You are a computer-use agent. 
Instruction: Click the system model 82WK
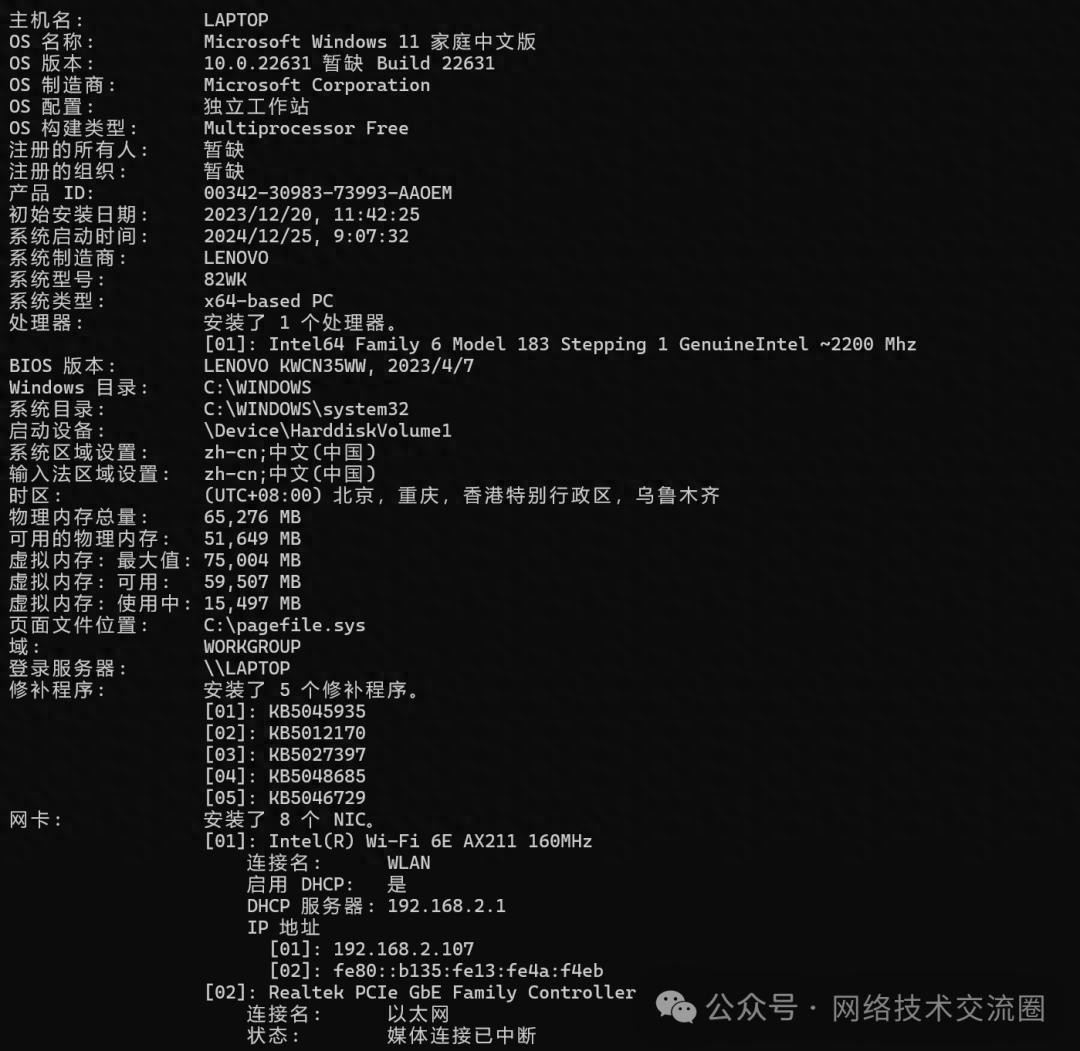coord(225,279)
